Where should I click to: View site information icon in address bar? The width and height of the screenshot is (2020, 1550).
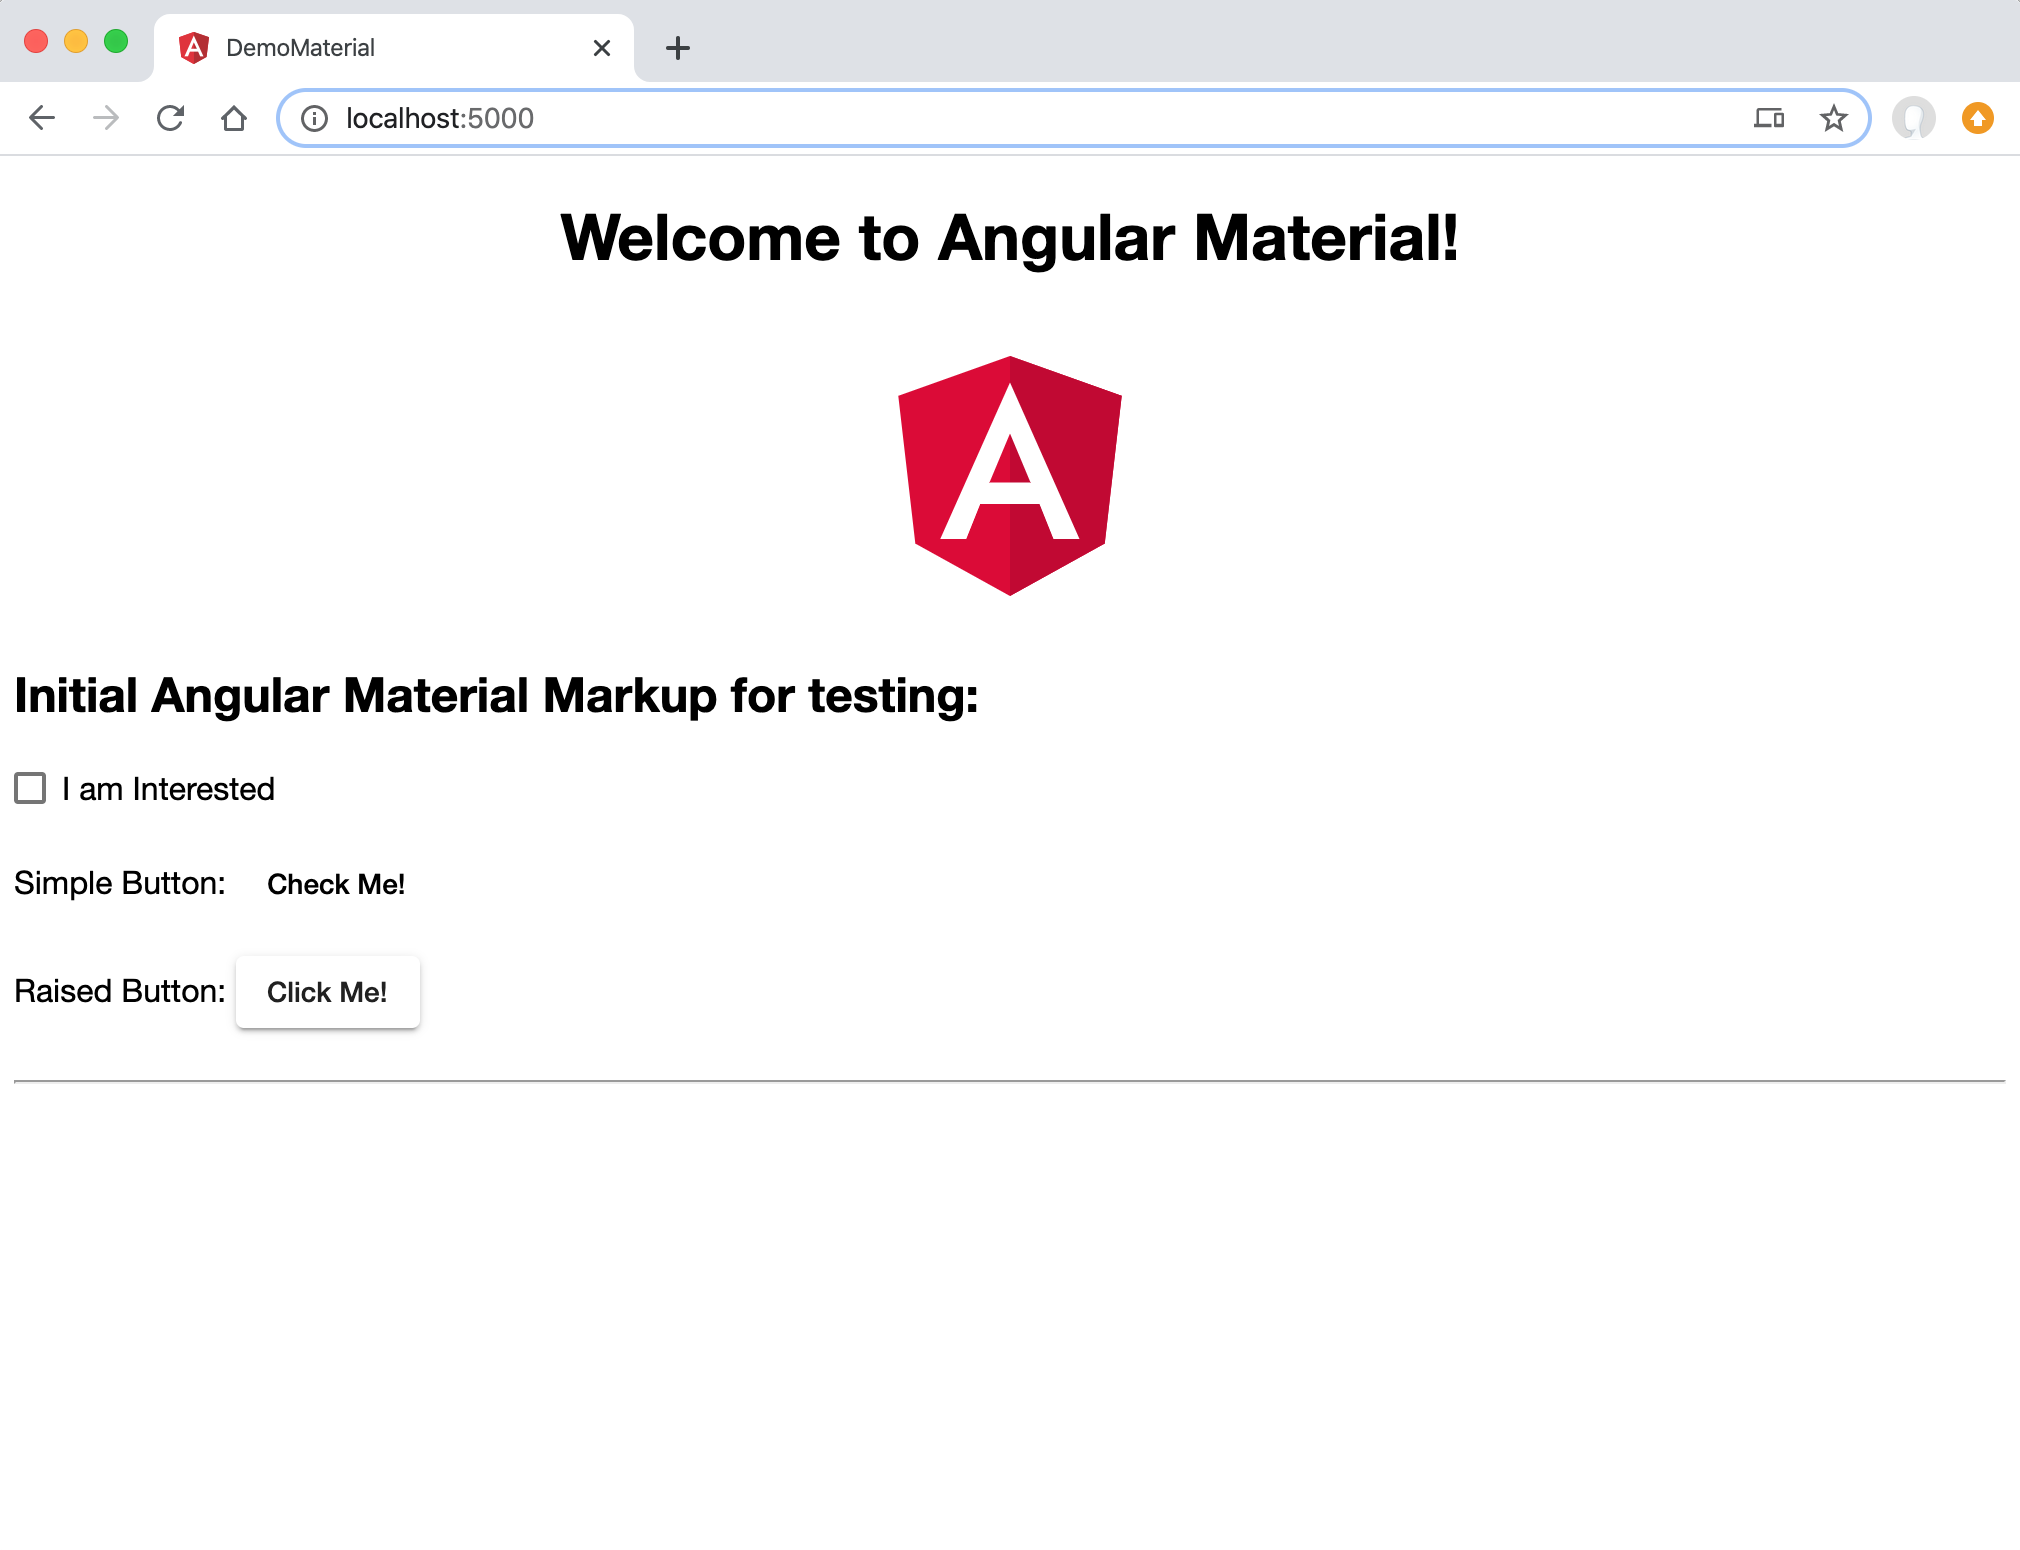314,118
